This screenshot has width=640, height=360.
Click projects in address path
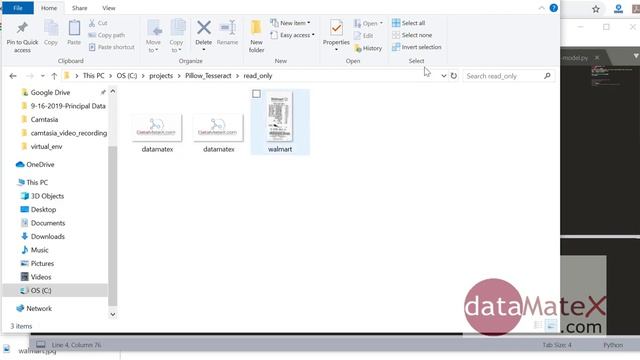(161, 76)
